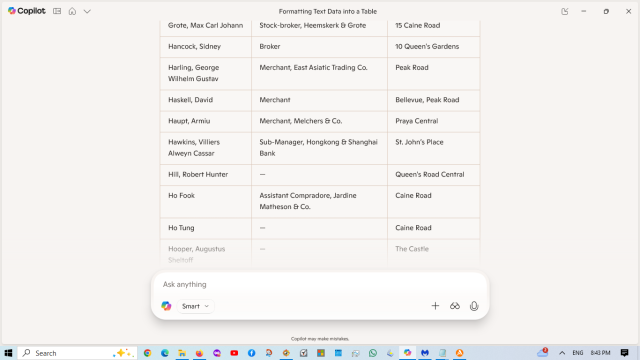640x360 pixels.
Task: Click the 8:43 PM clock
Action: click(600, 353)
